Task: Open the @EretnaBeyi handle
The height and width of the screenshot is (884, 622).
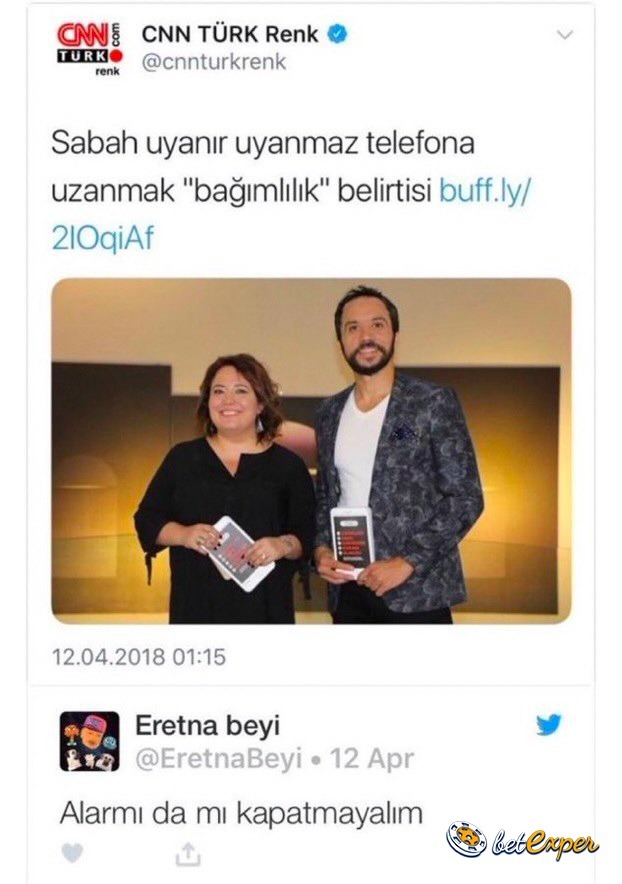Action: coord(219,759)
